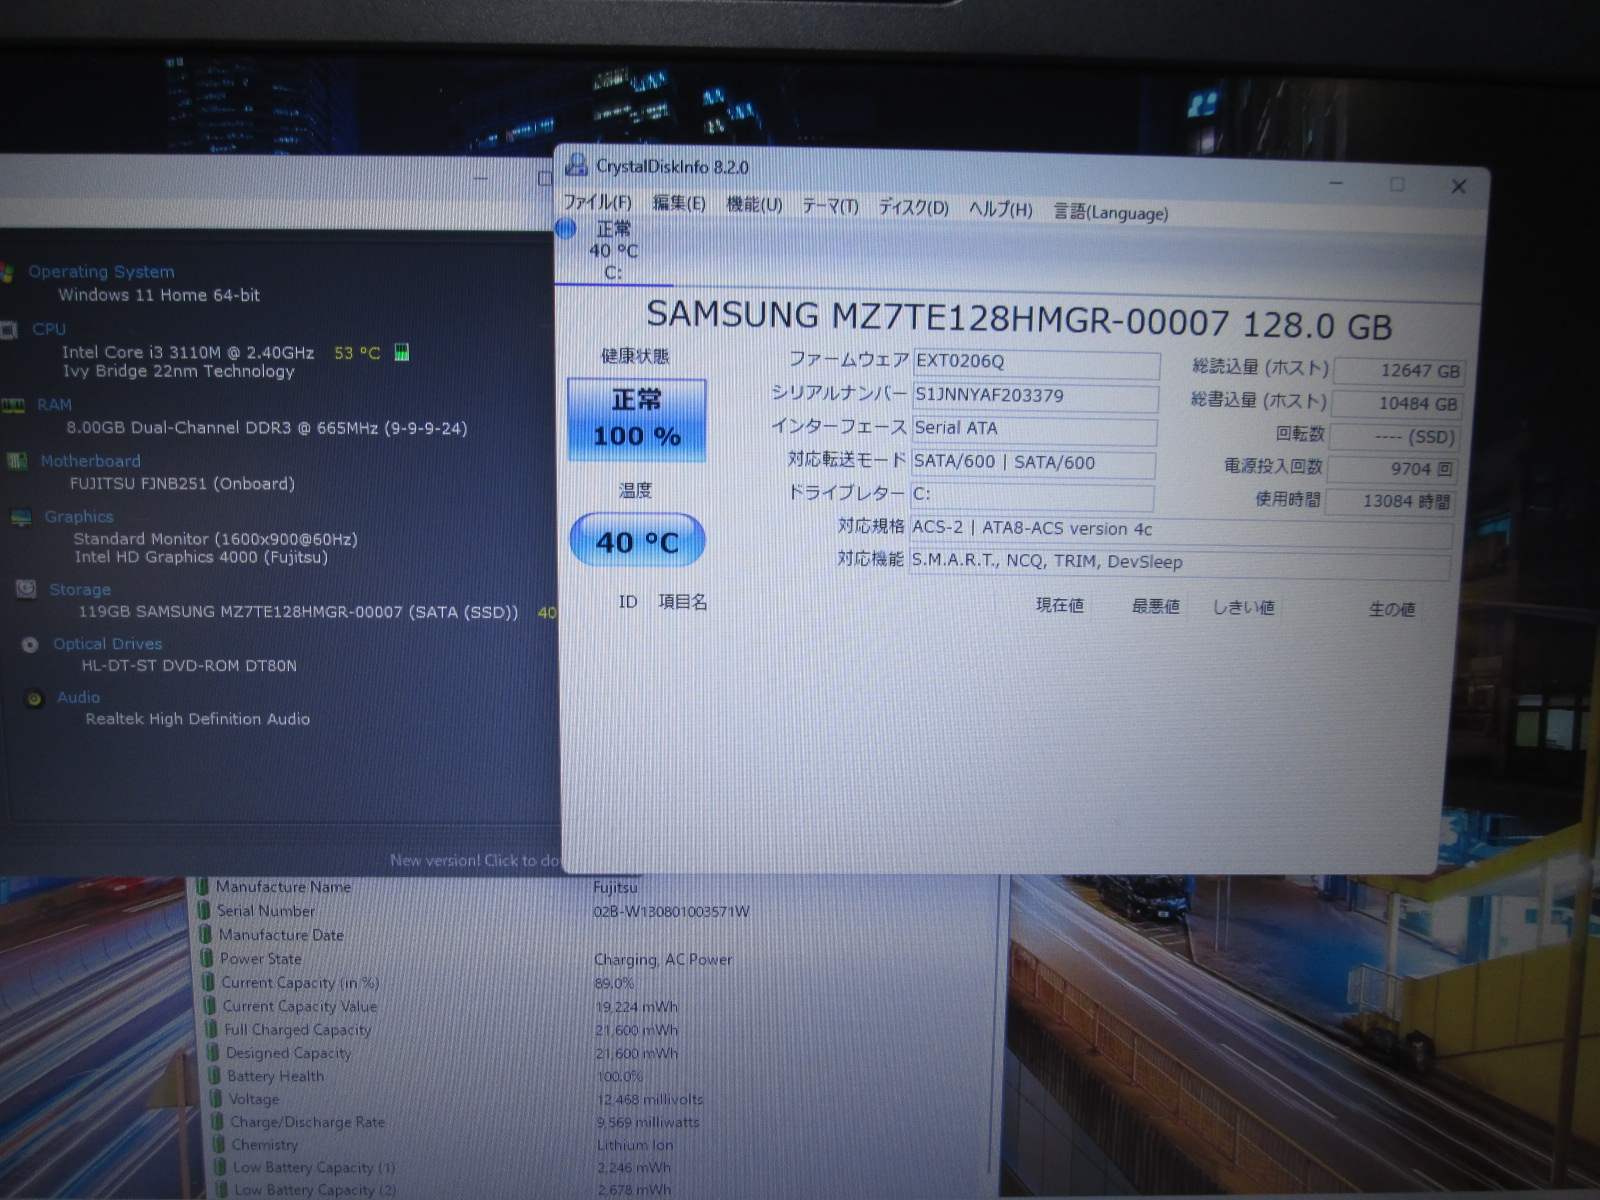Open the 機能(U) menu
This screenshot has height=1200, width=1600.
point(754,204)
